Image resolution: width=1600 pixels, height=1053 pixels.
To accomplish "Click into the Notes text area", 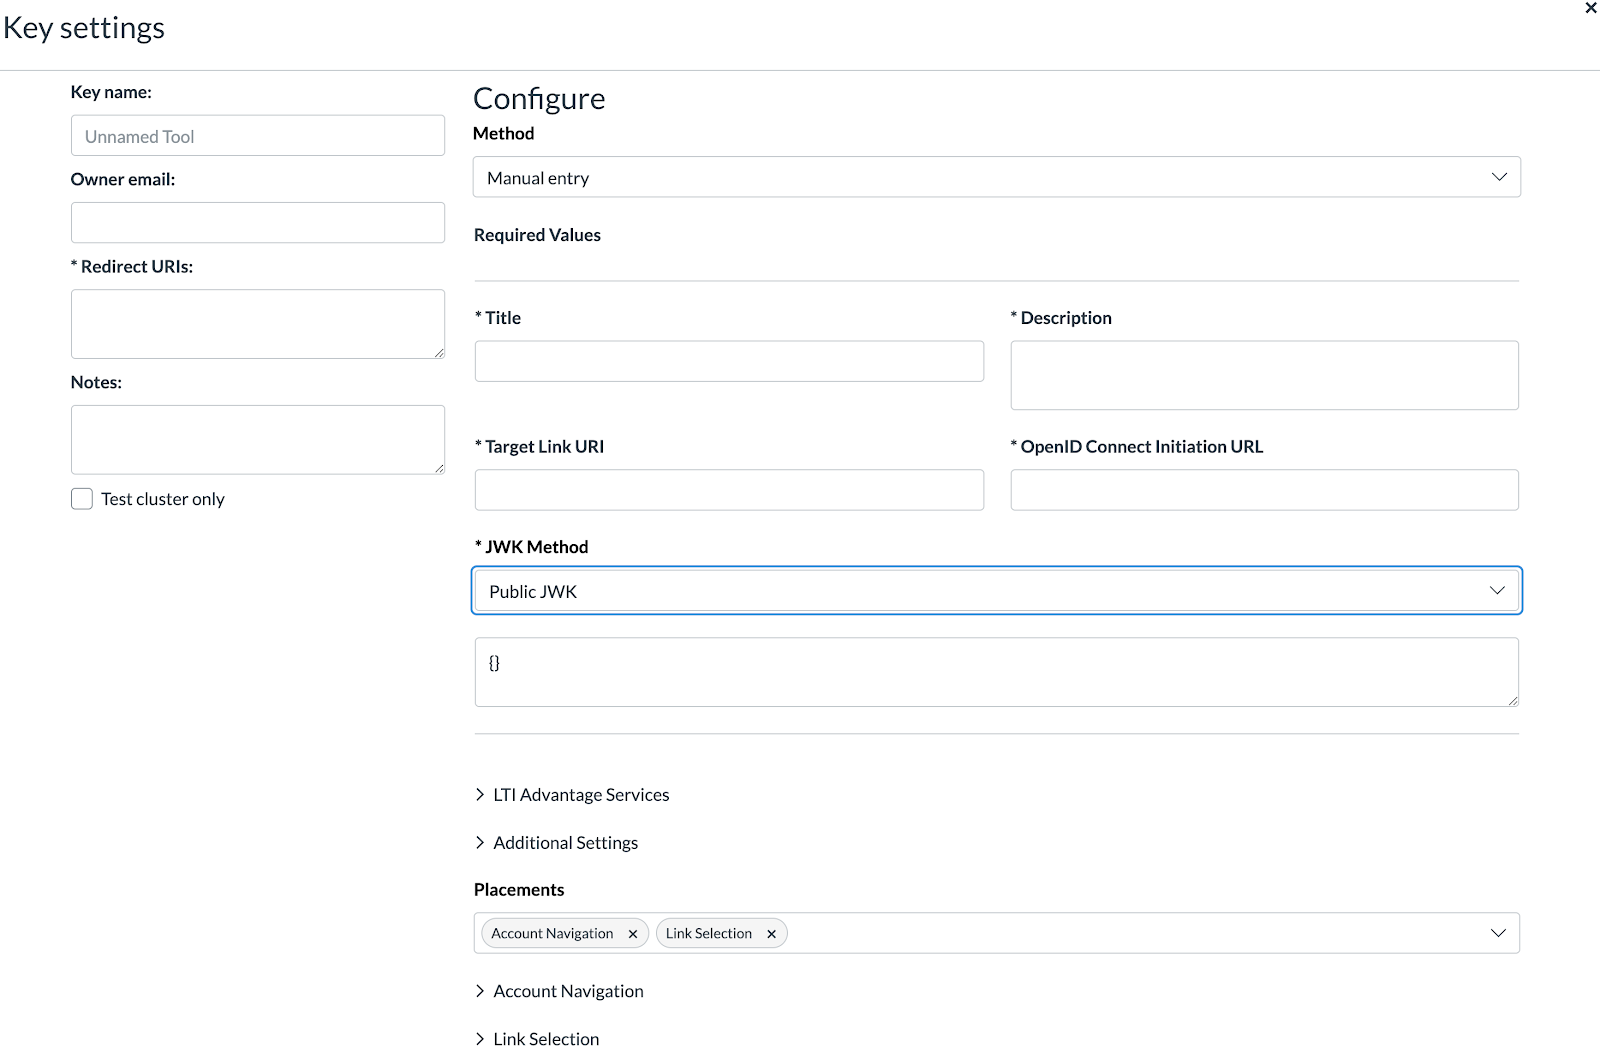I will point(257,440).
